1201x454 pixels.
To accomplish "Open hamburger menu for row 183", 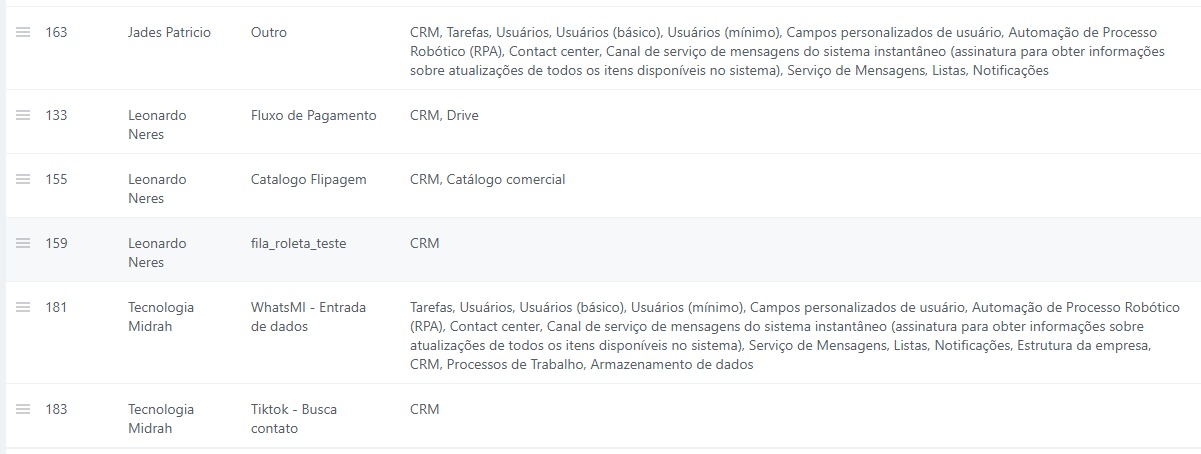I will [23, 409].
